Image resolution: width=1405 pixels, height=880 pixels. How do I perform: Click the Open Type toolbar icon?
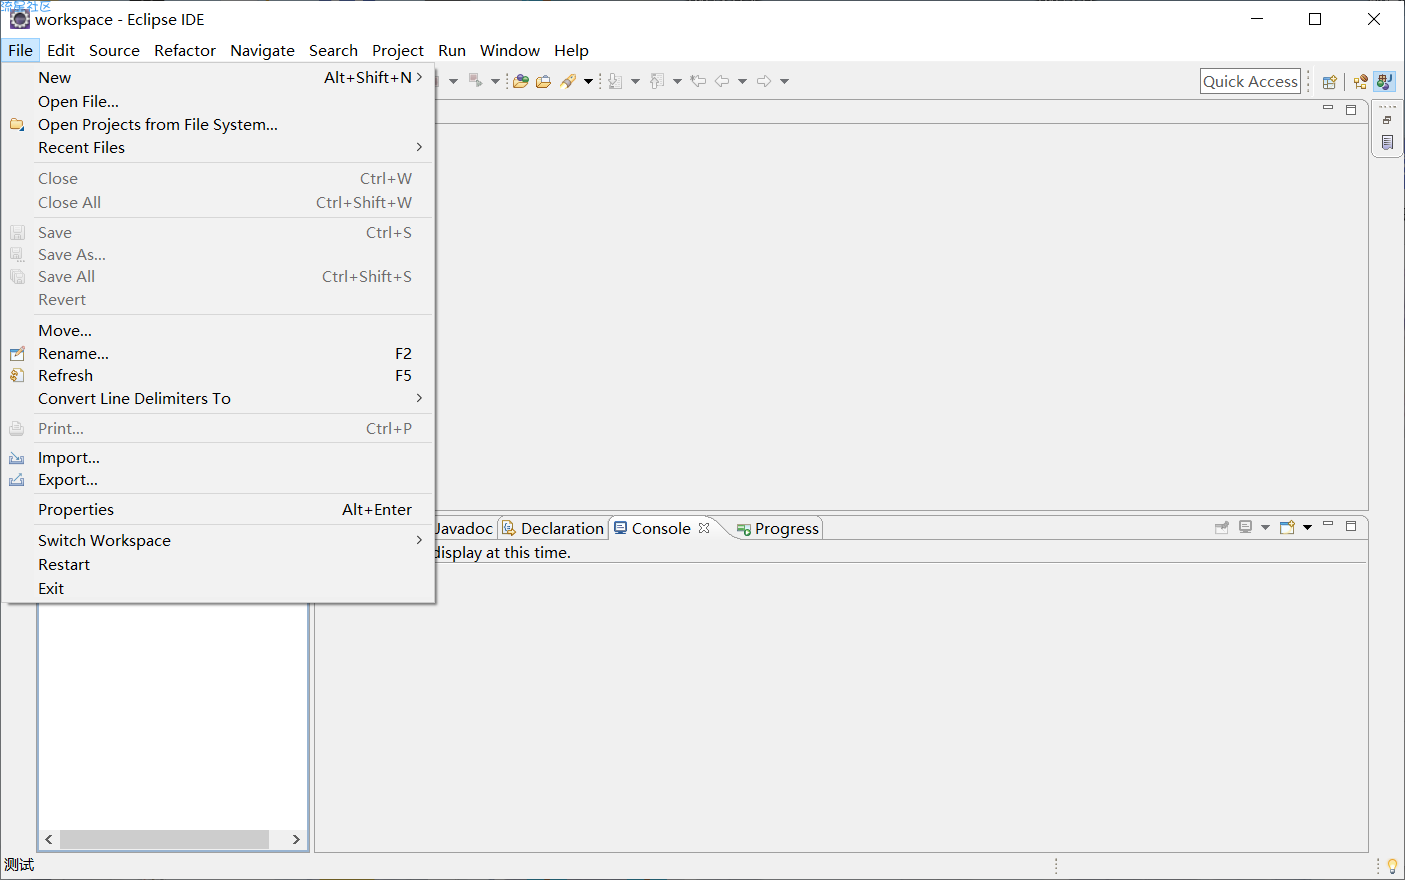521,81
